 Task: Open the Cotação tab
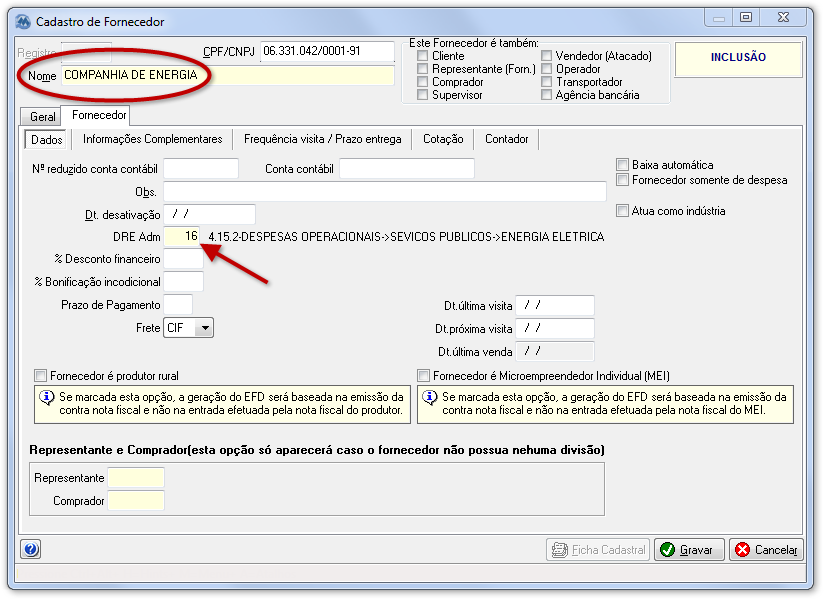pos(443,139)
